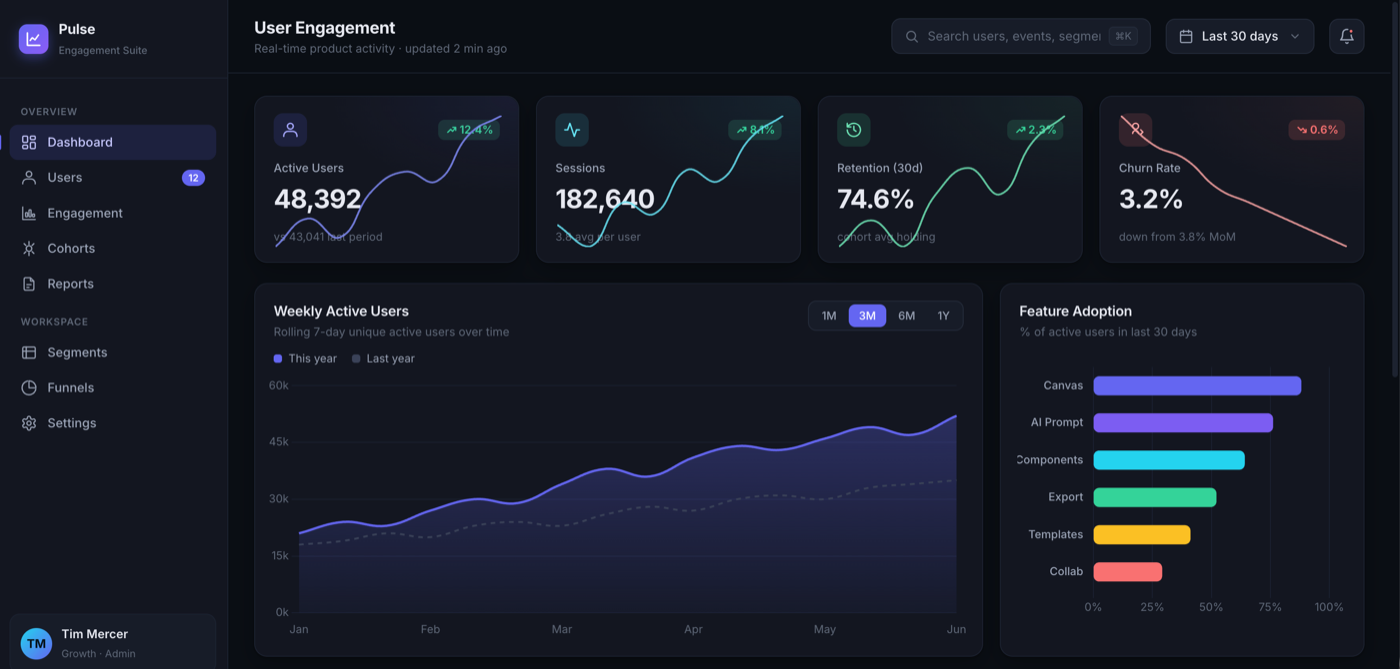Click the 2.3% retention growth badge

[x=1036, y=130]
